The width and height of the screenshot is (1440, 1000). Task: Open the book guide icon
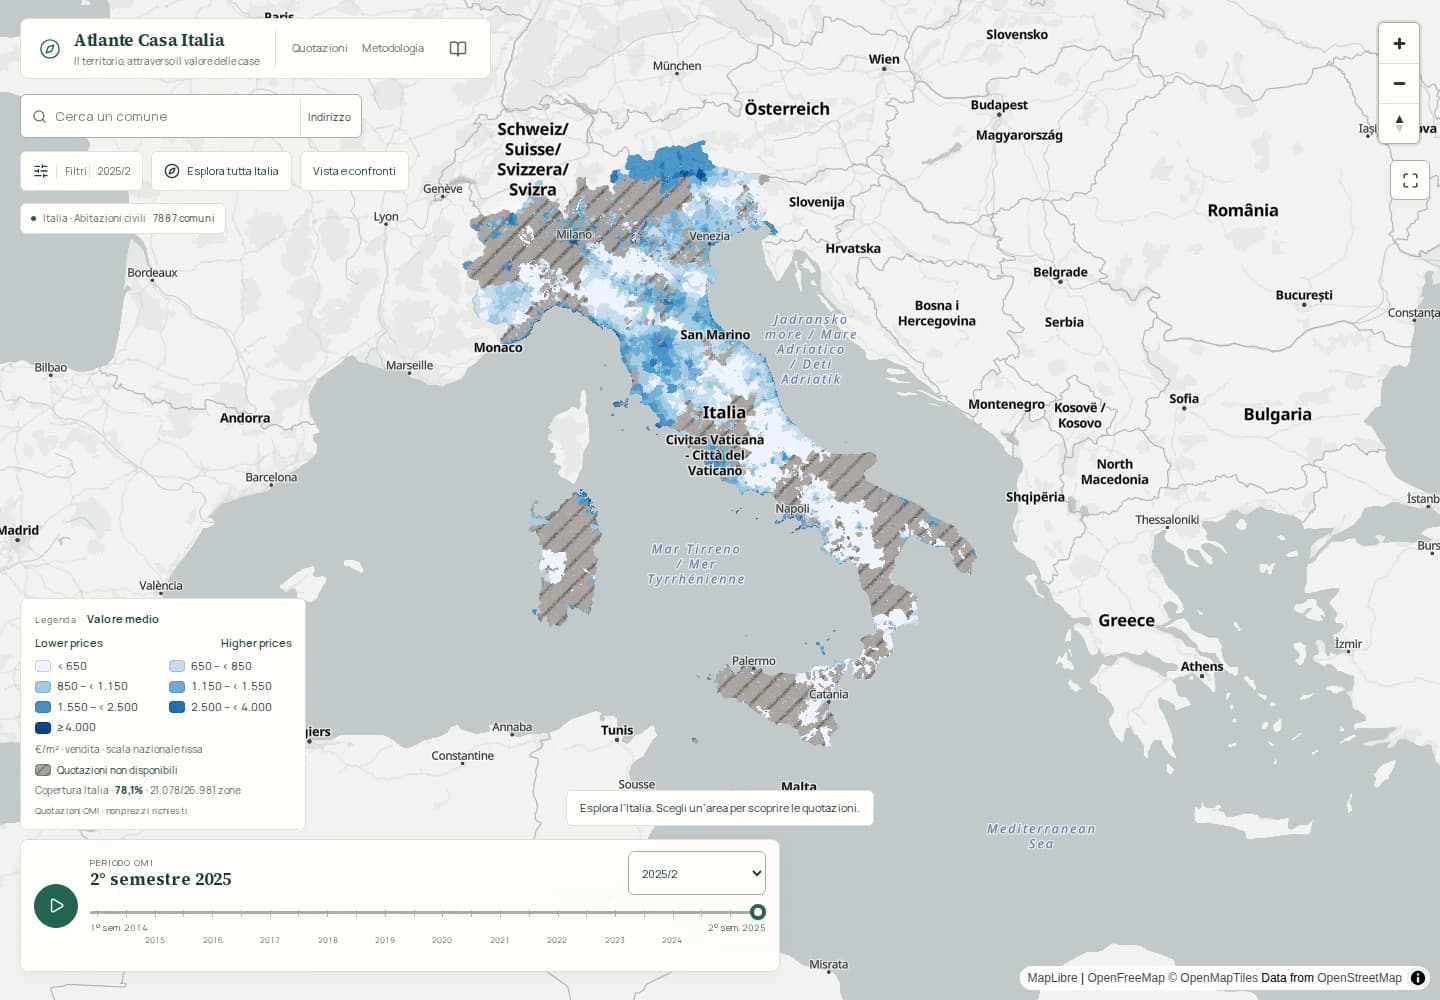pos(458,49)
